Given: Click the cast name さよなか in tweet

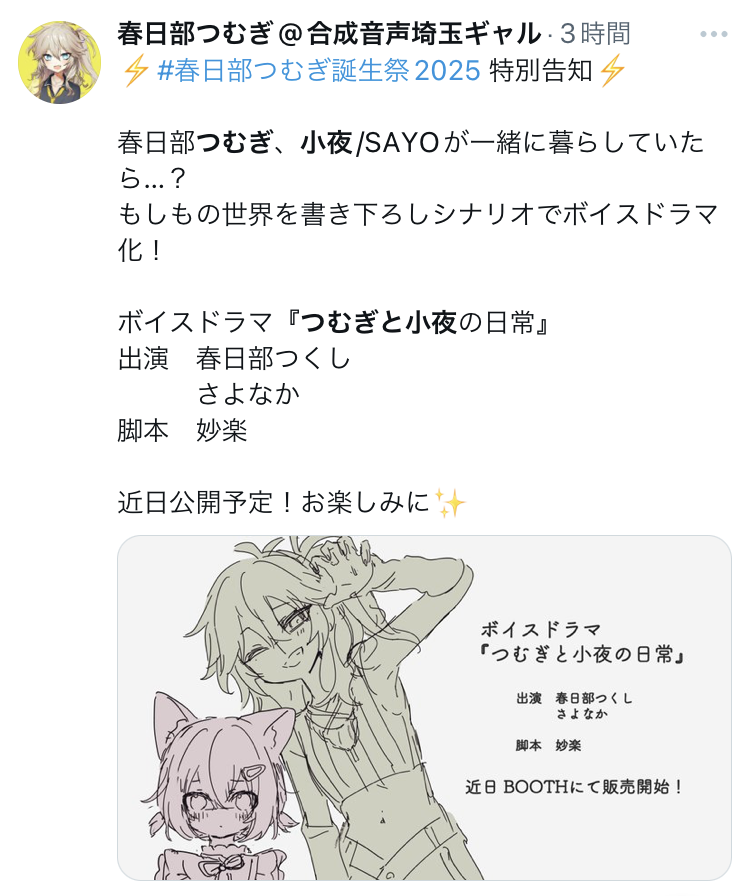Looking at the screenshot, I should coord(248,394).
